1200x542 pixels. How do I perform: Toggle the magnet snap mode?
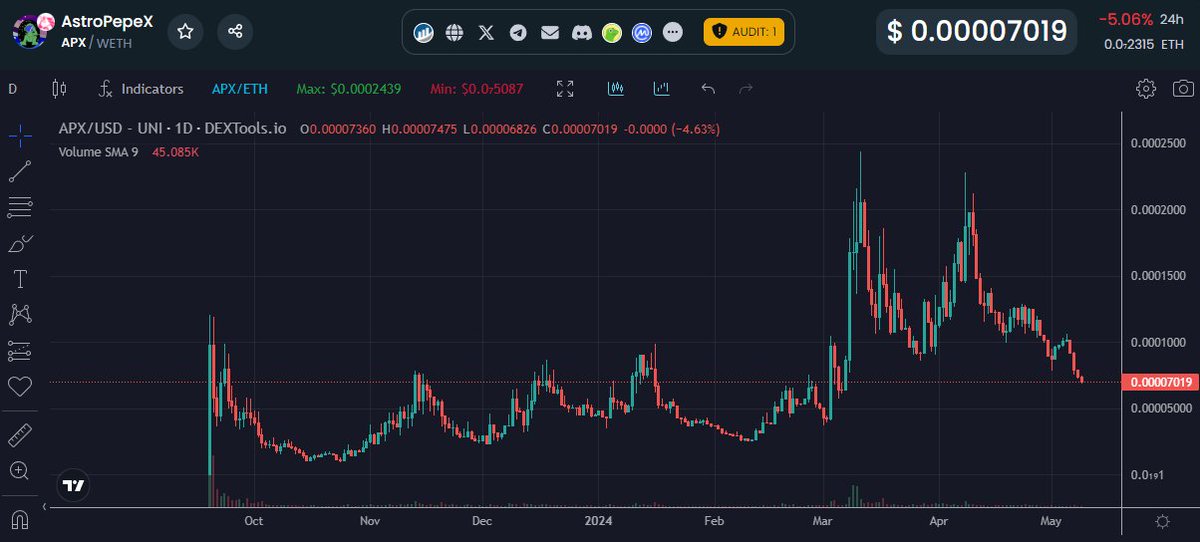coord(20,520)
